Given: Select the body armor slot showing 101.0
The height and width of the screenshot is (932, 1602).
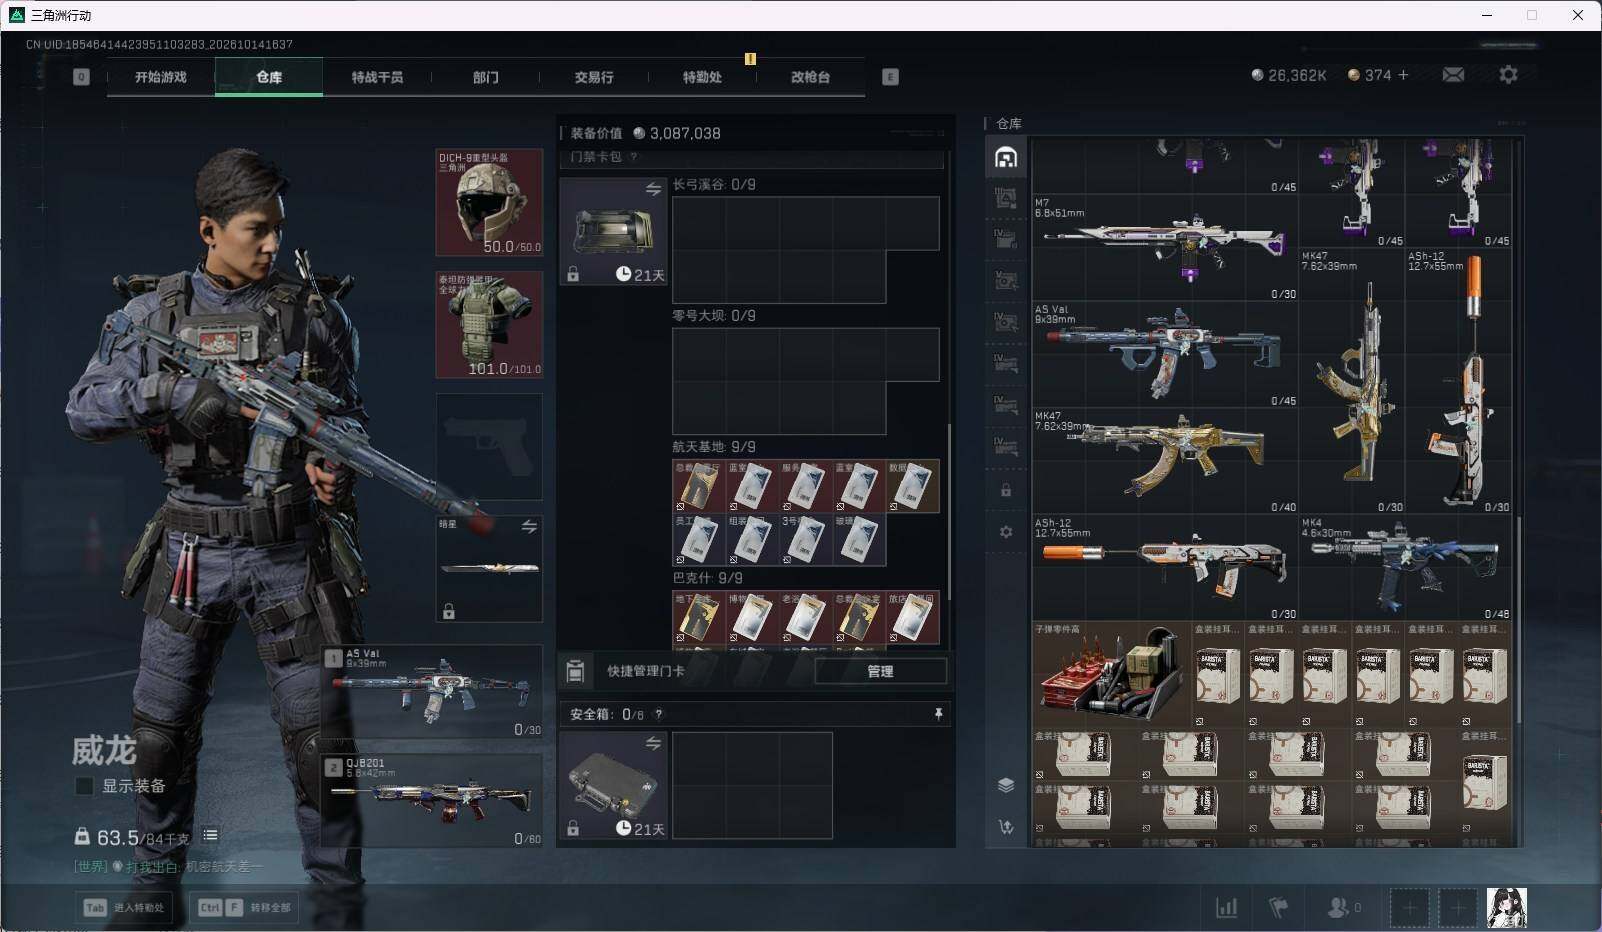Looking at the screenshot, I should coord(489,324).
